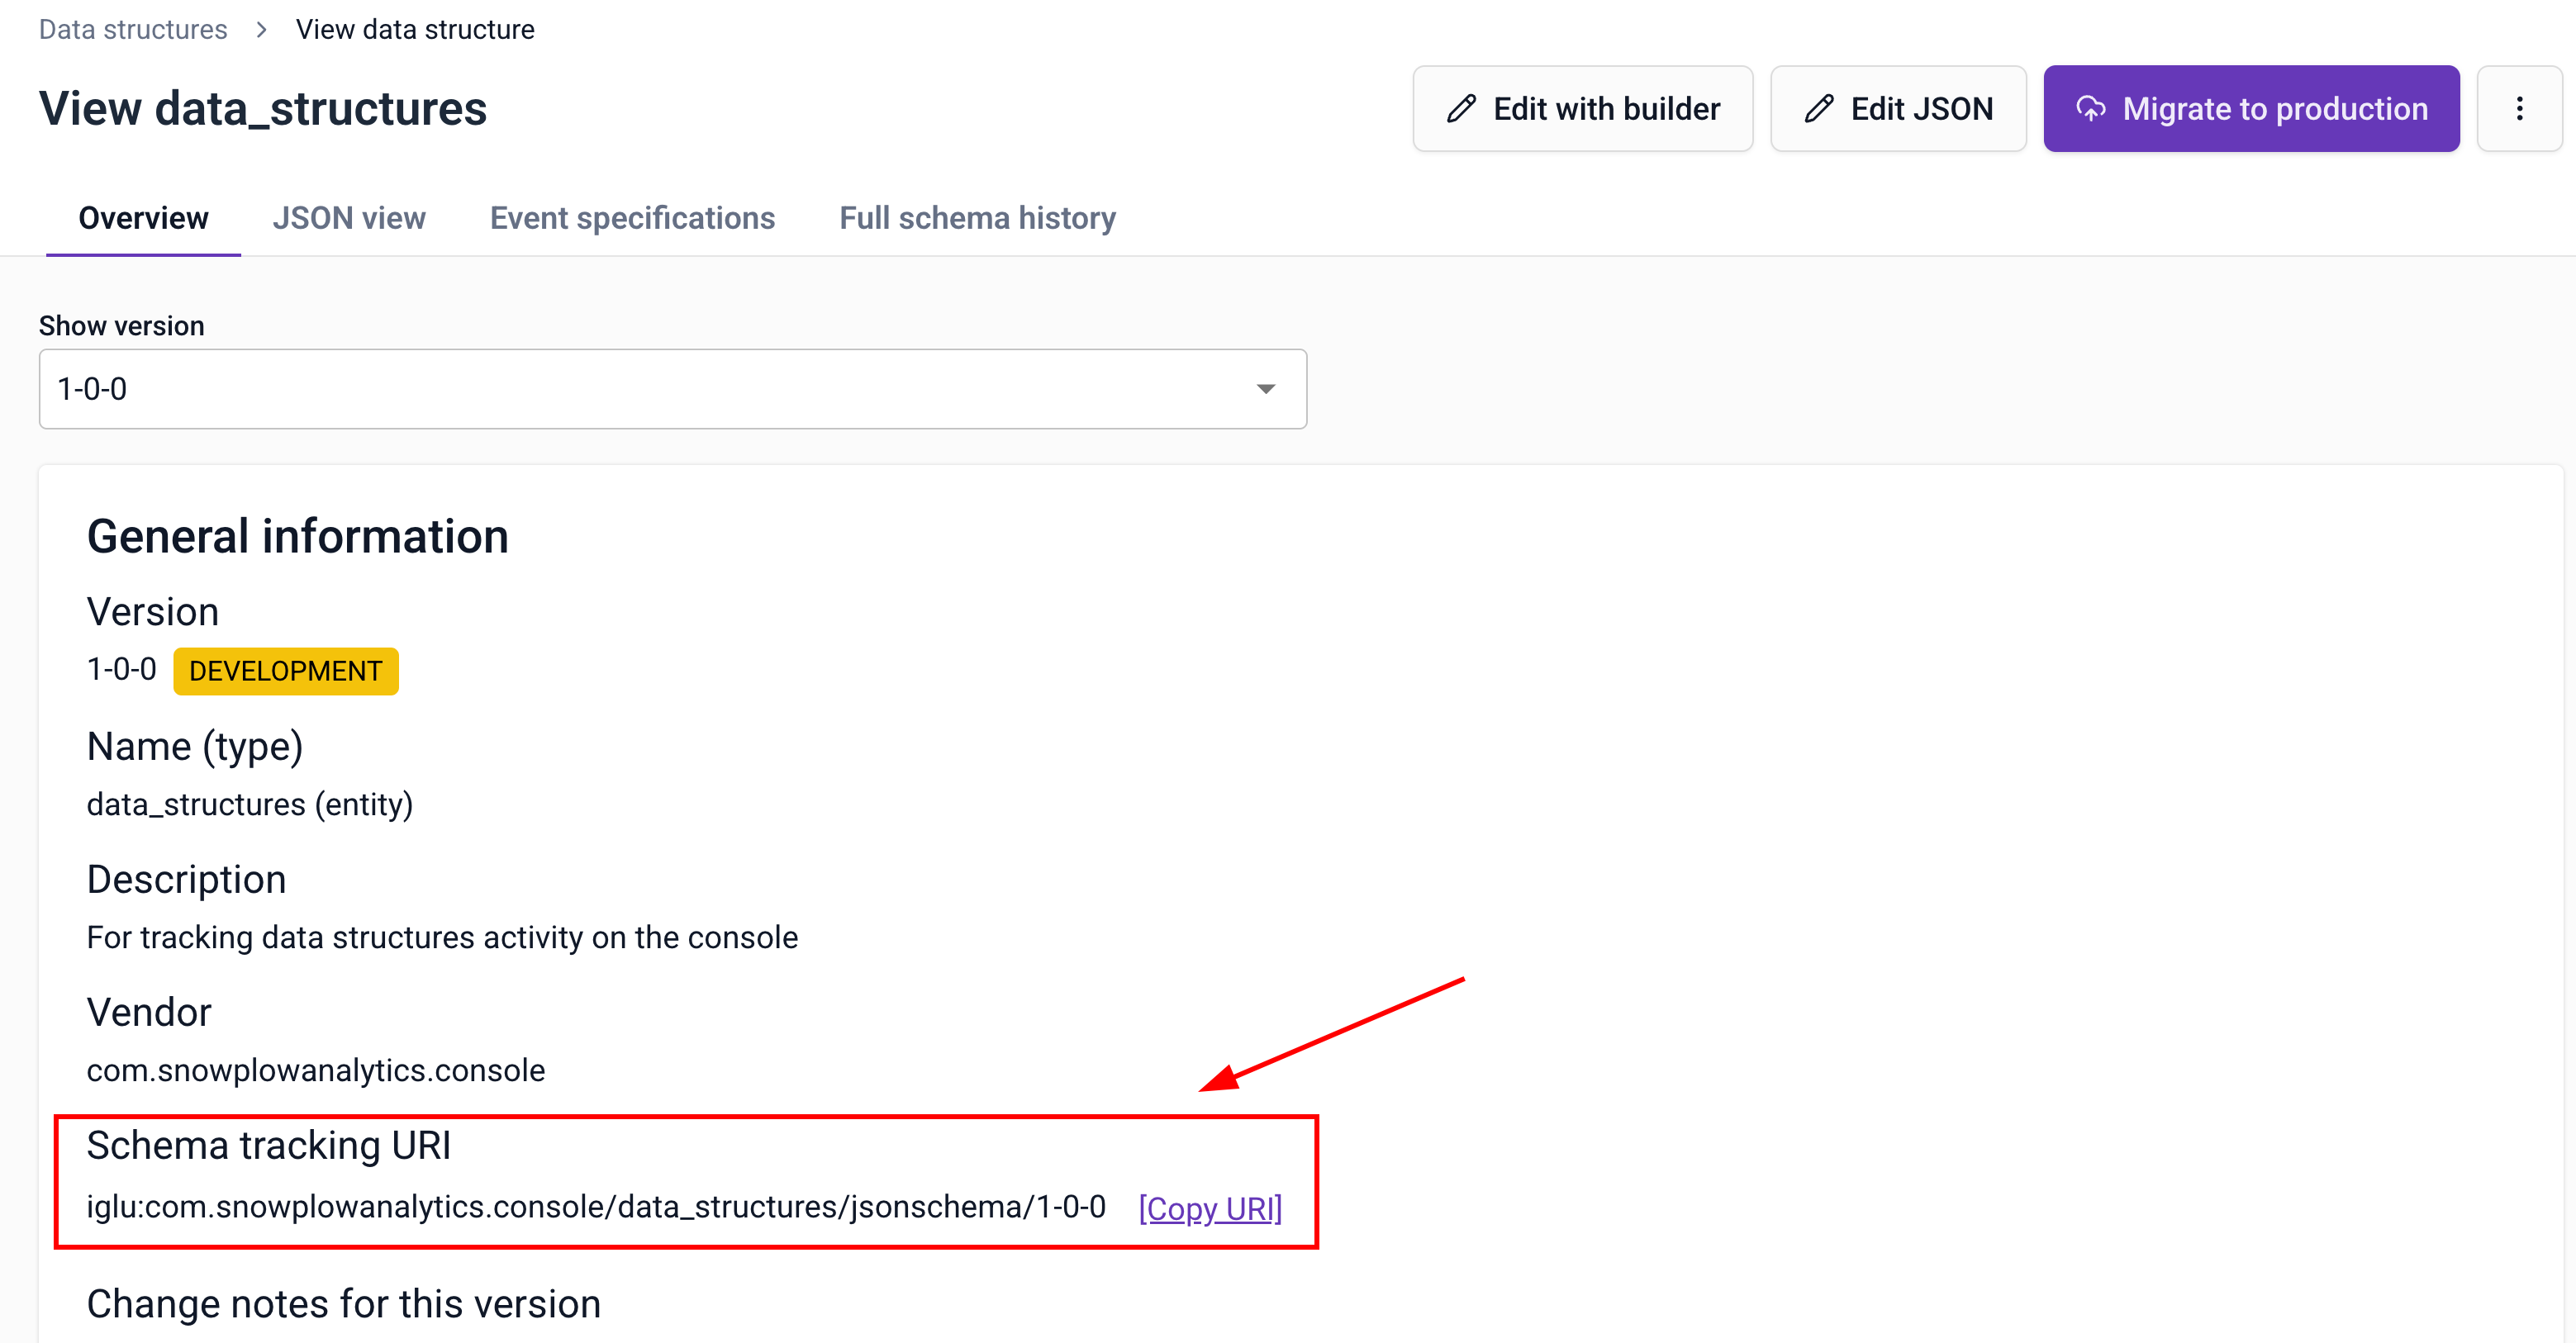Screen dimensions: 2576x1343
Task: Select the Overview tab
Action: tap(143, 218)
